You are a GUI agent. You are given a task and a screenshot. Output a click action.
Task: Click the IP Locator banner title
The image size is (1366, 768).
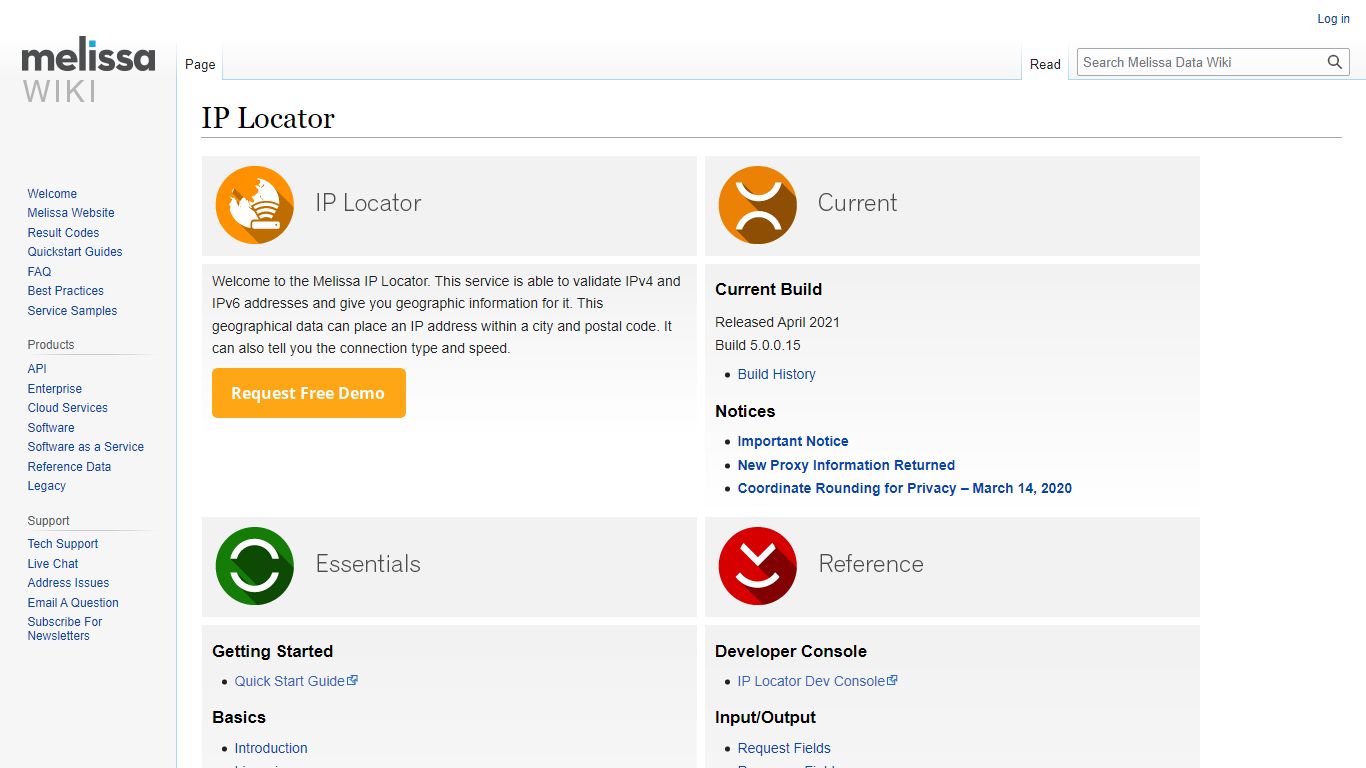[x=368, y=203]
